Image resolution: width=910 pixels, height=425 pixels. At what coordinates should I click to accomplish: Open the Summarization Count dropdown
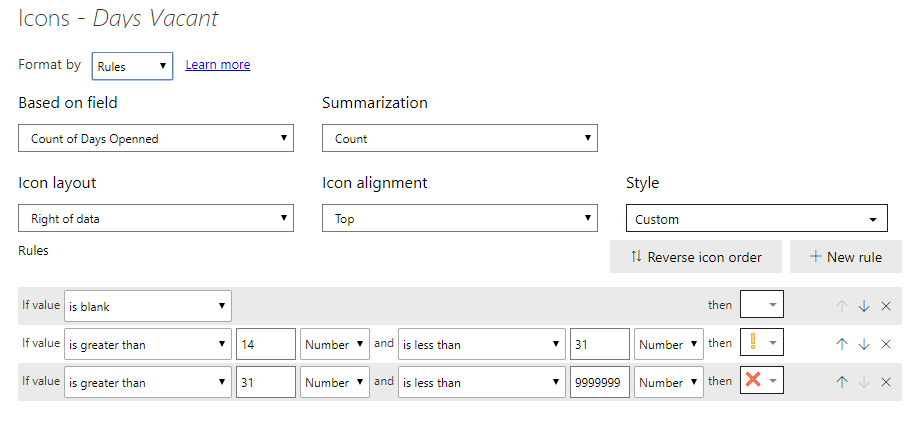point(460,138)
